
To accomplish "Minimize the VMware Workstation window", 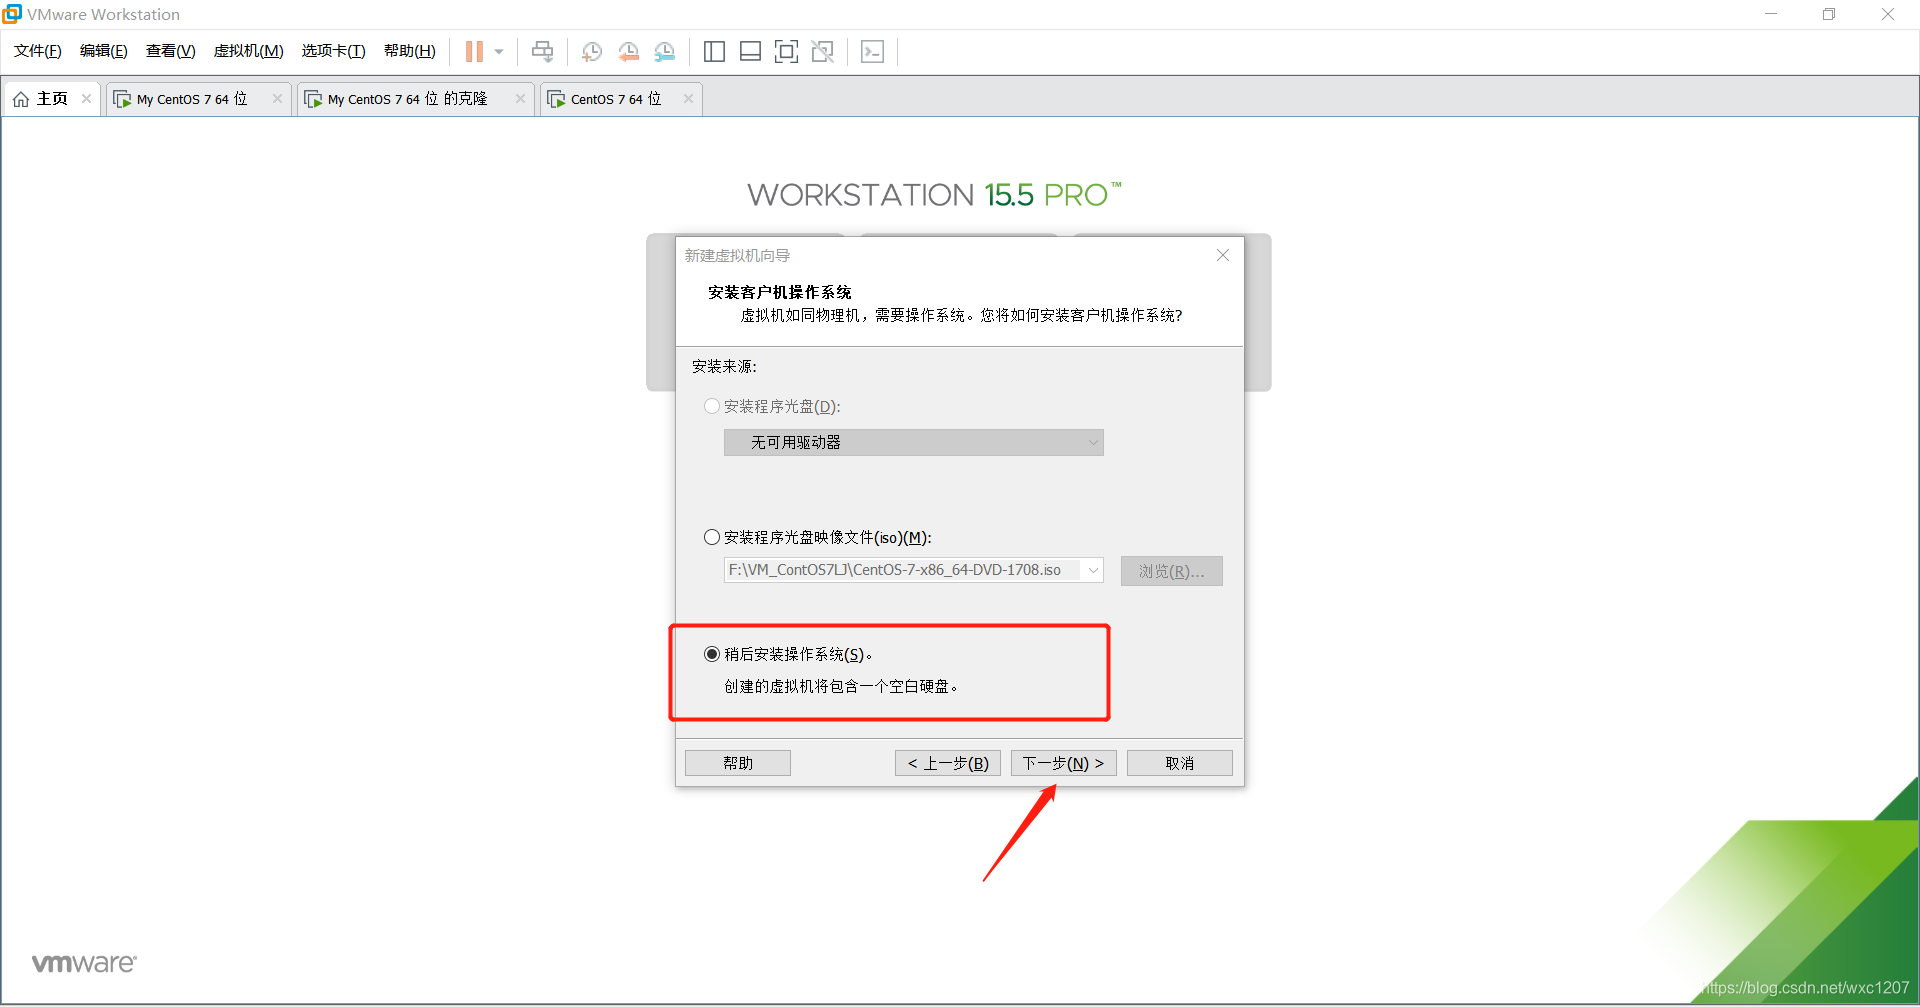I will 1771,14.
